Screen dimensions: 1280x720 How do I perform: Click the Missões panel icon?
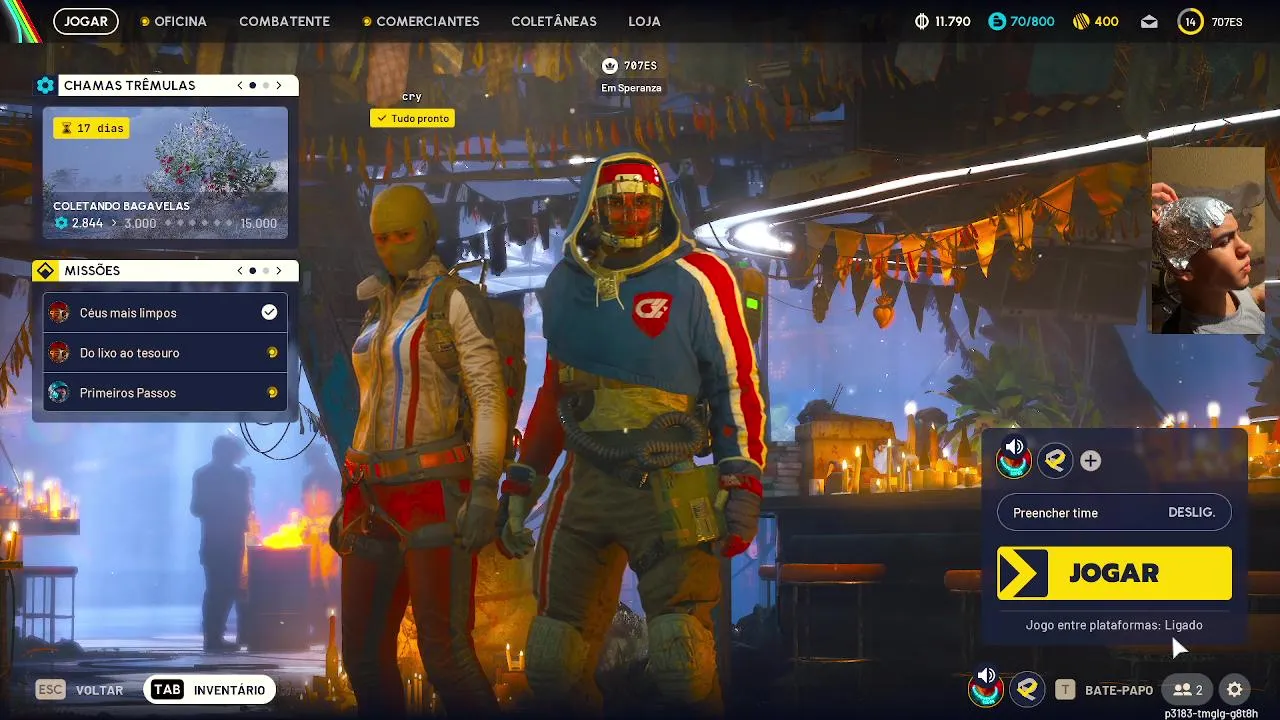click(45, 270)
